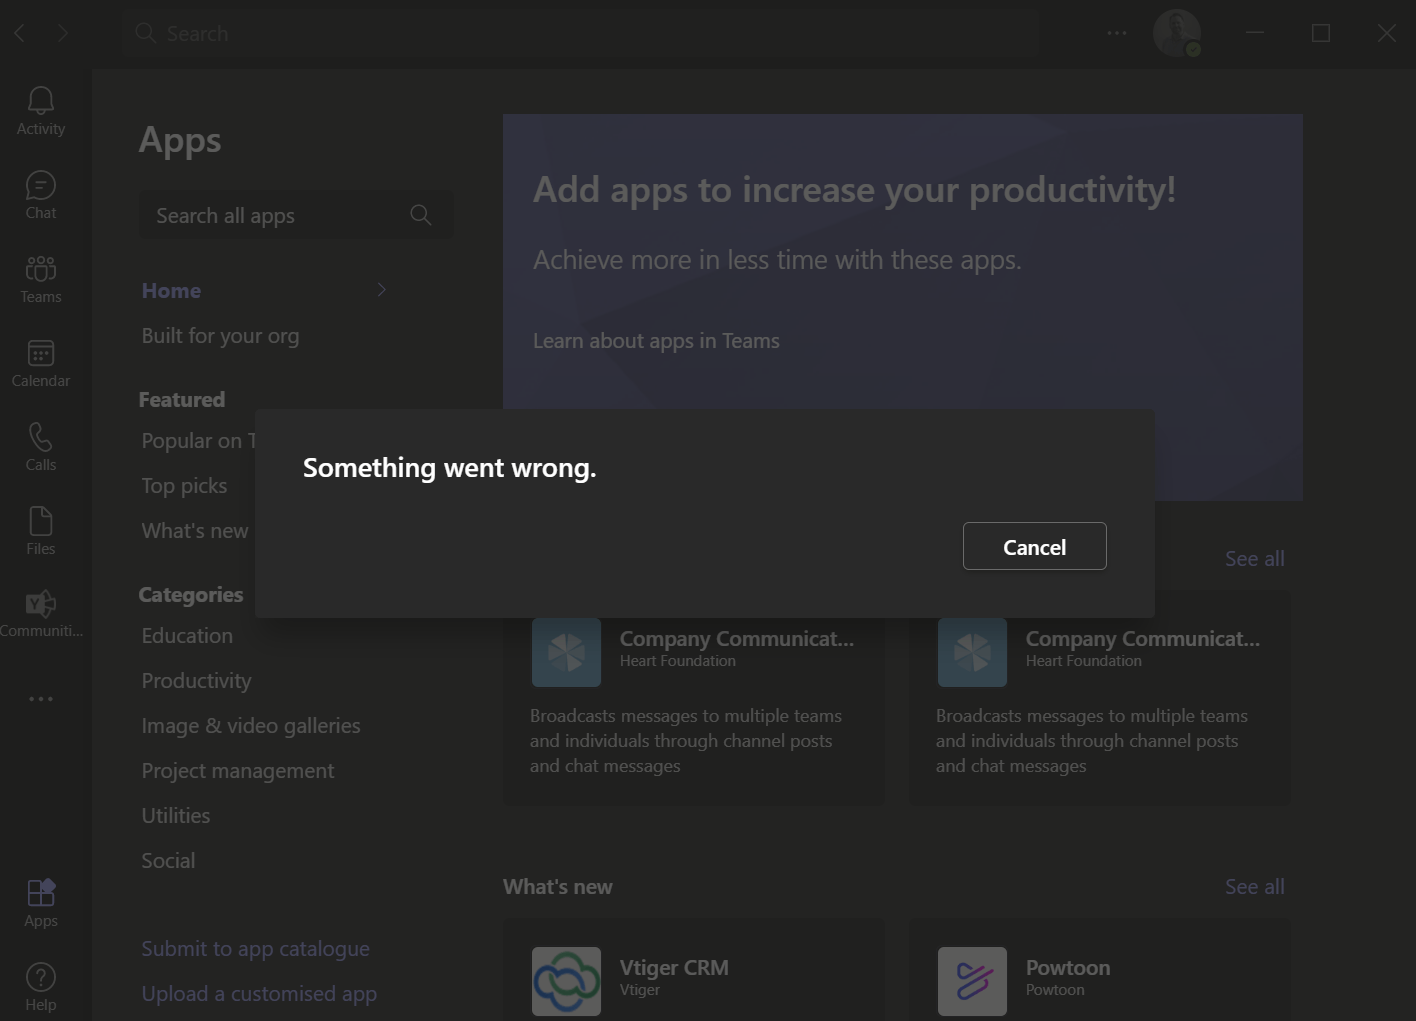Click See all next to What's new heading
The width and height of the screenshot is (1416, 1021).
pyautogui.click(x=1255, y=887)
